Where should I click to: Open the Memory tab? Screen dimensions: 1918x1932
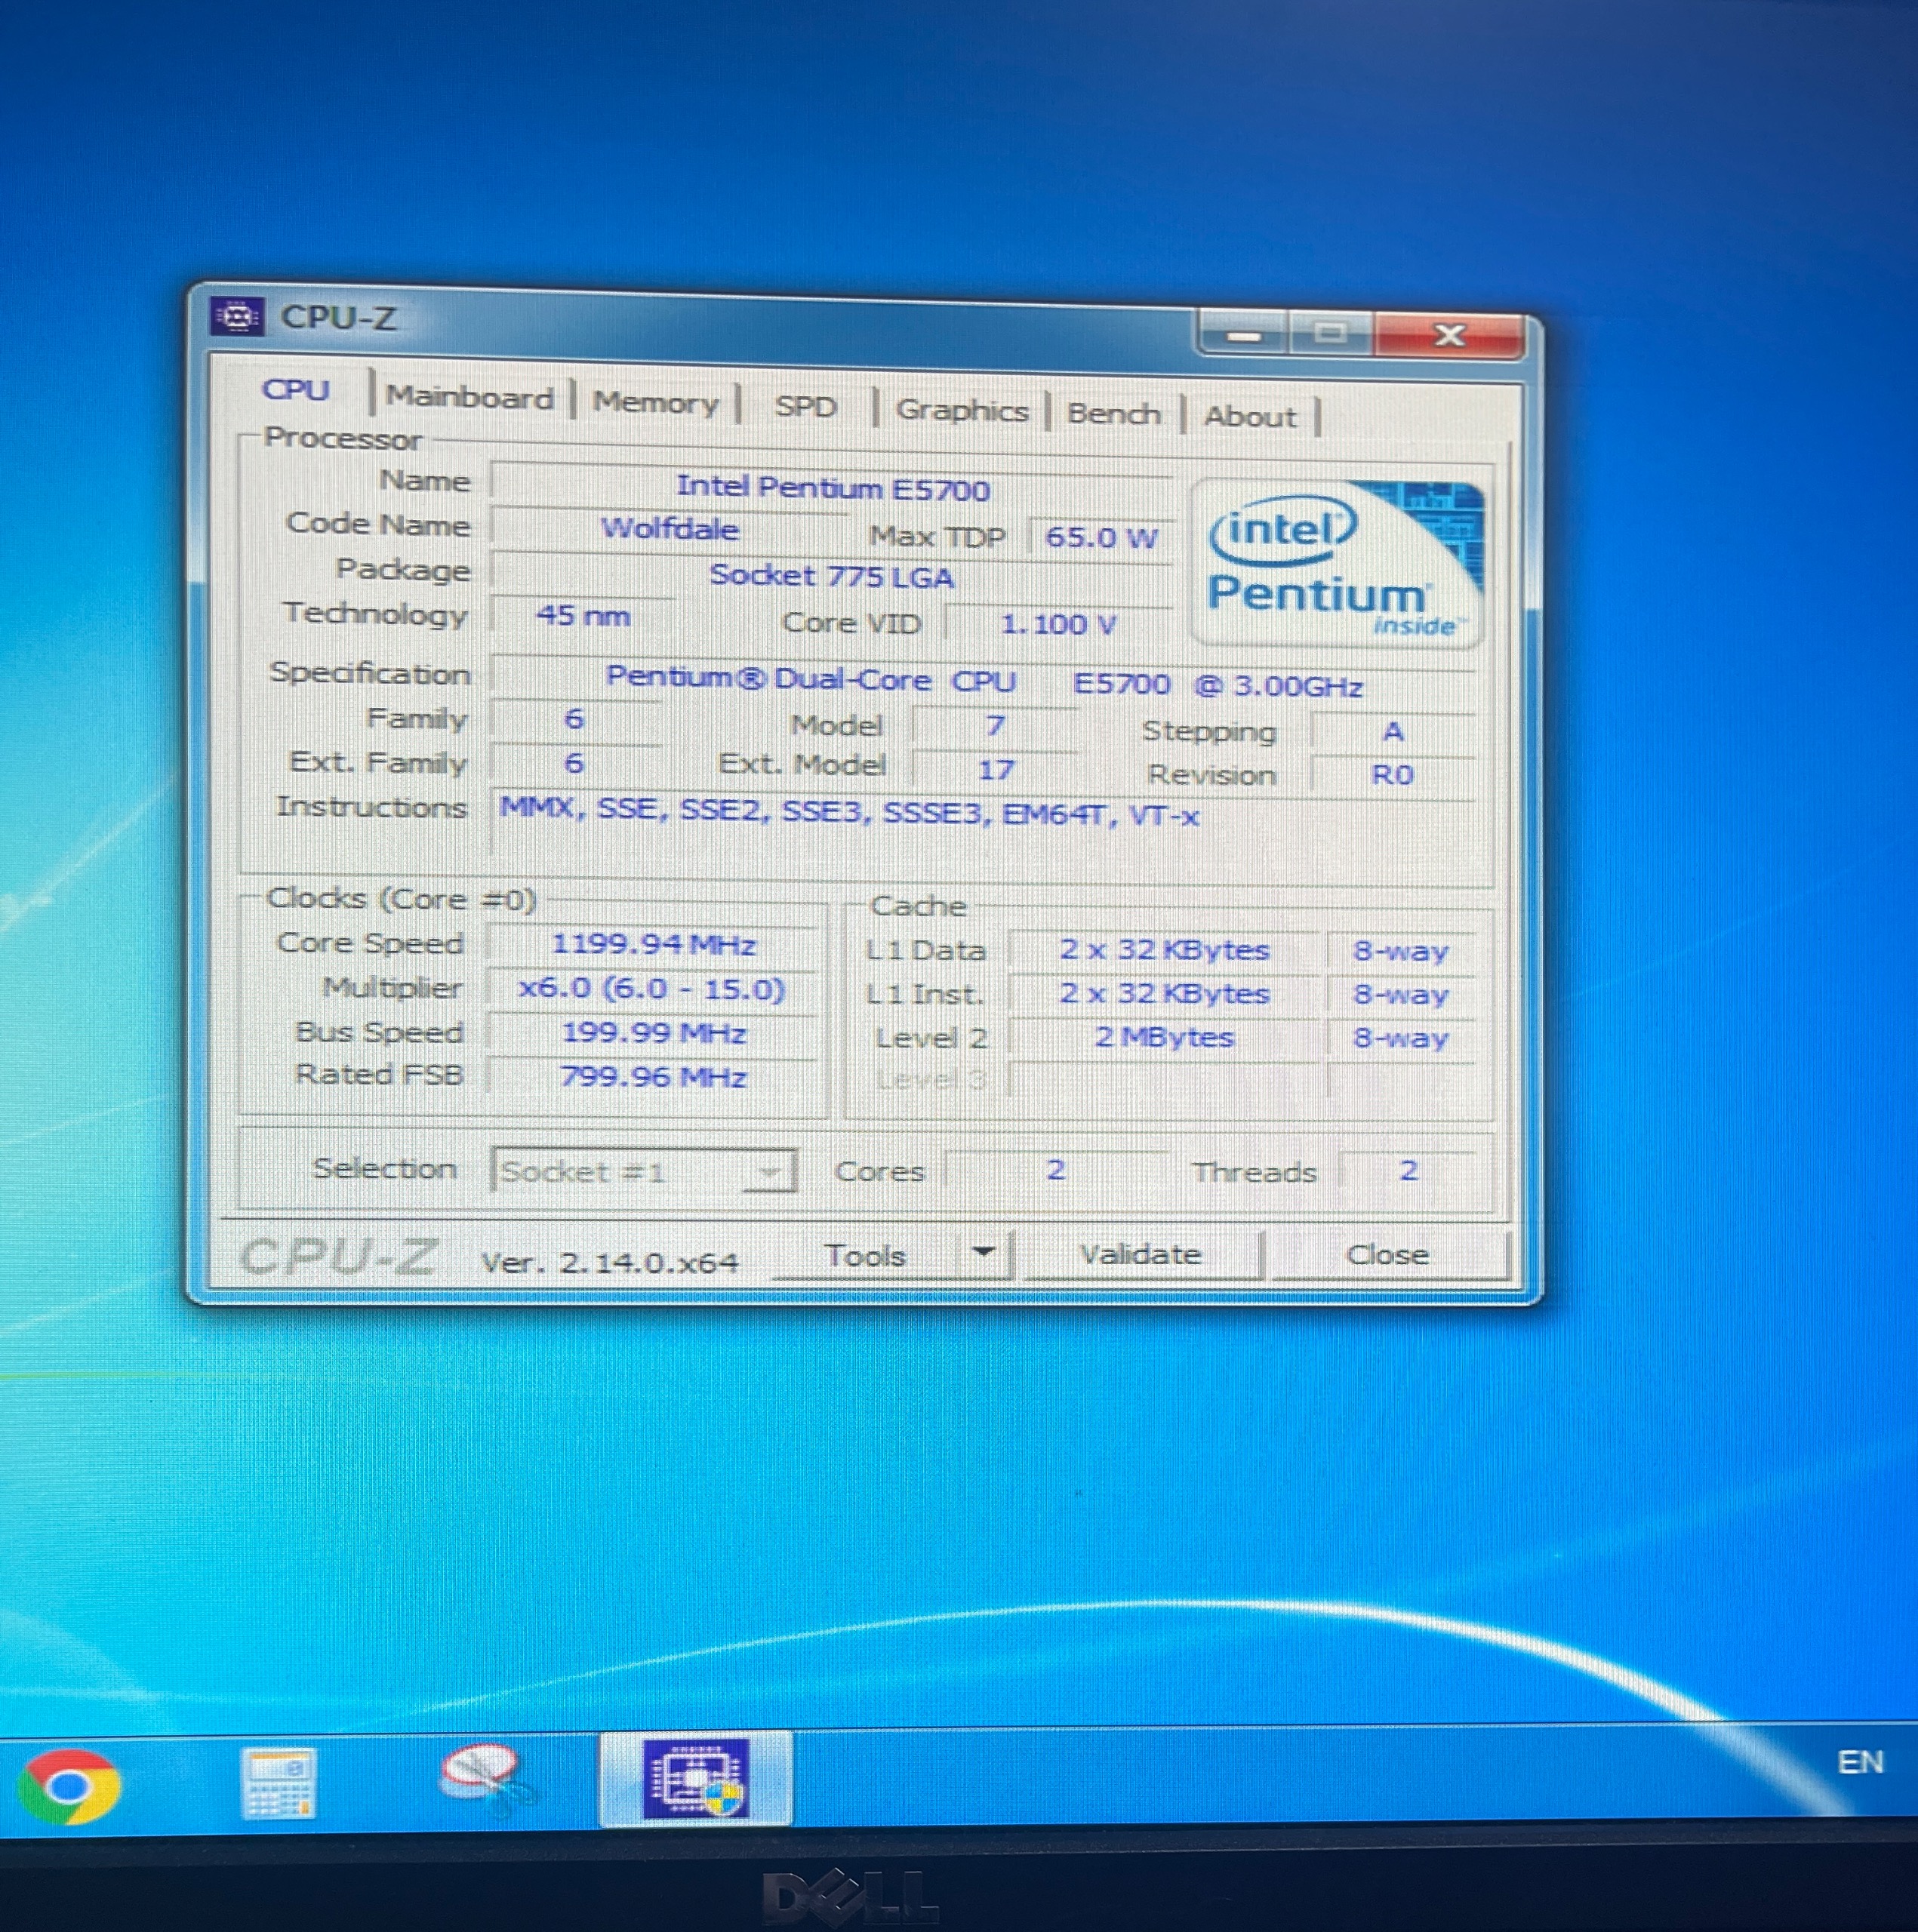(655, 403)
